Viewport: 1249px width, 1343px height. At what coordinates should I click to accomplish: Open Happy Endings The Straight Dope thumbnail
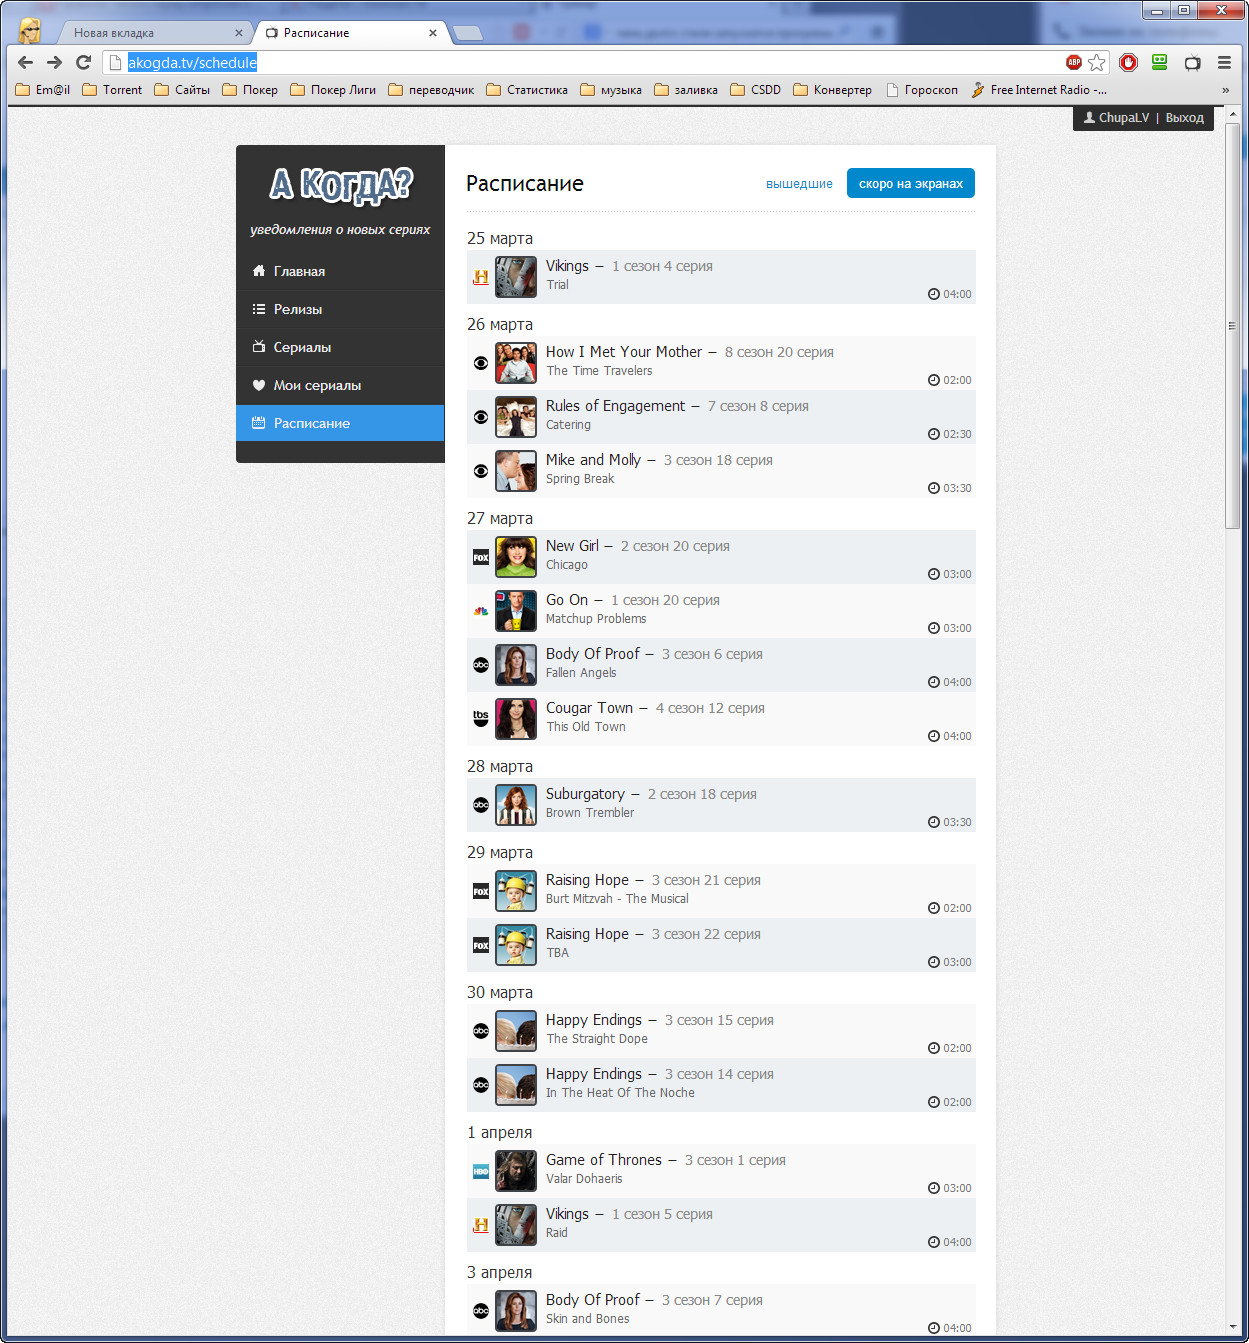point(516,1031)
